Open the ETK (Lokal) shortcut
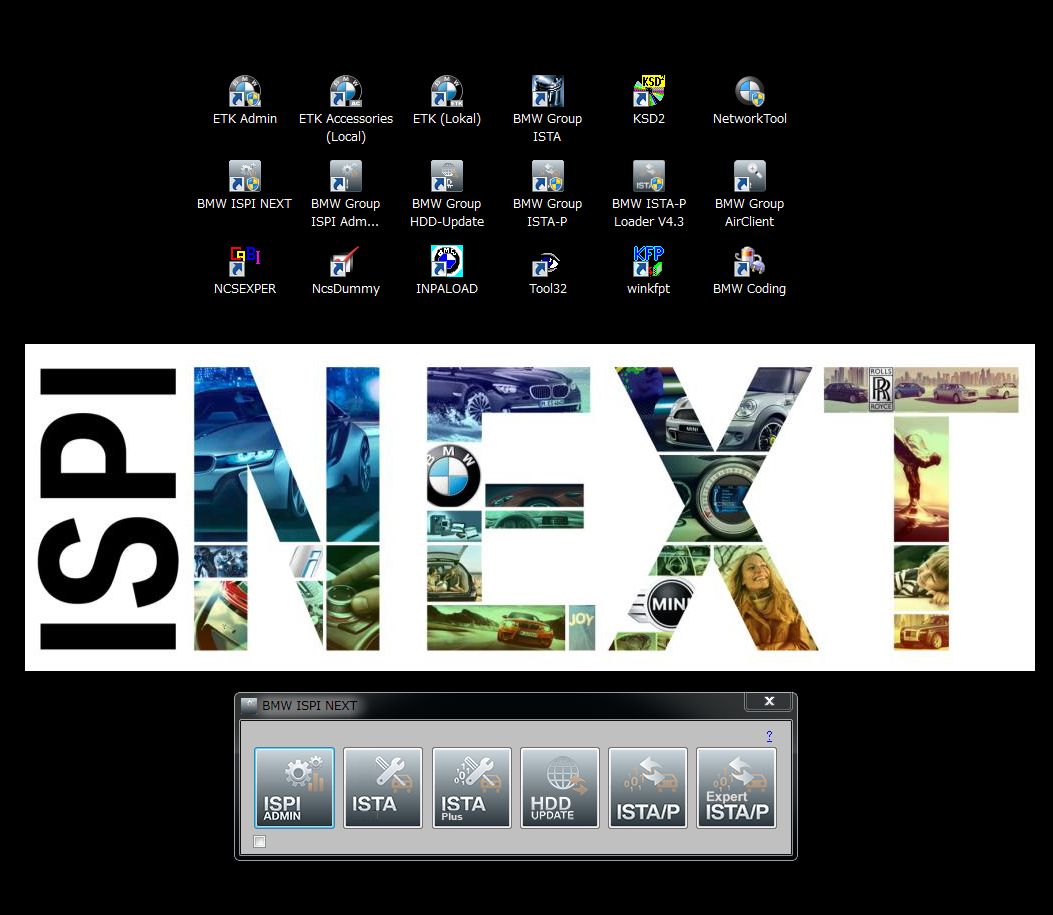This screenshot has width=1053, height=915. click(x=447, y=101)
